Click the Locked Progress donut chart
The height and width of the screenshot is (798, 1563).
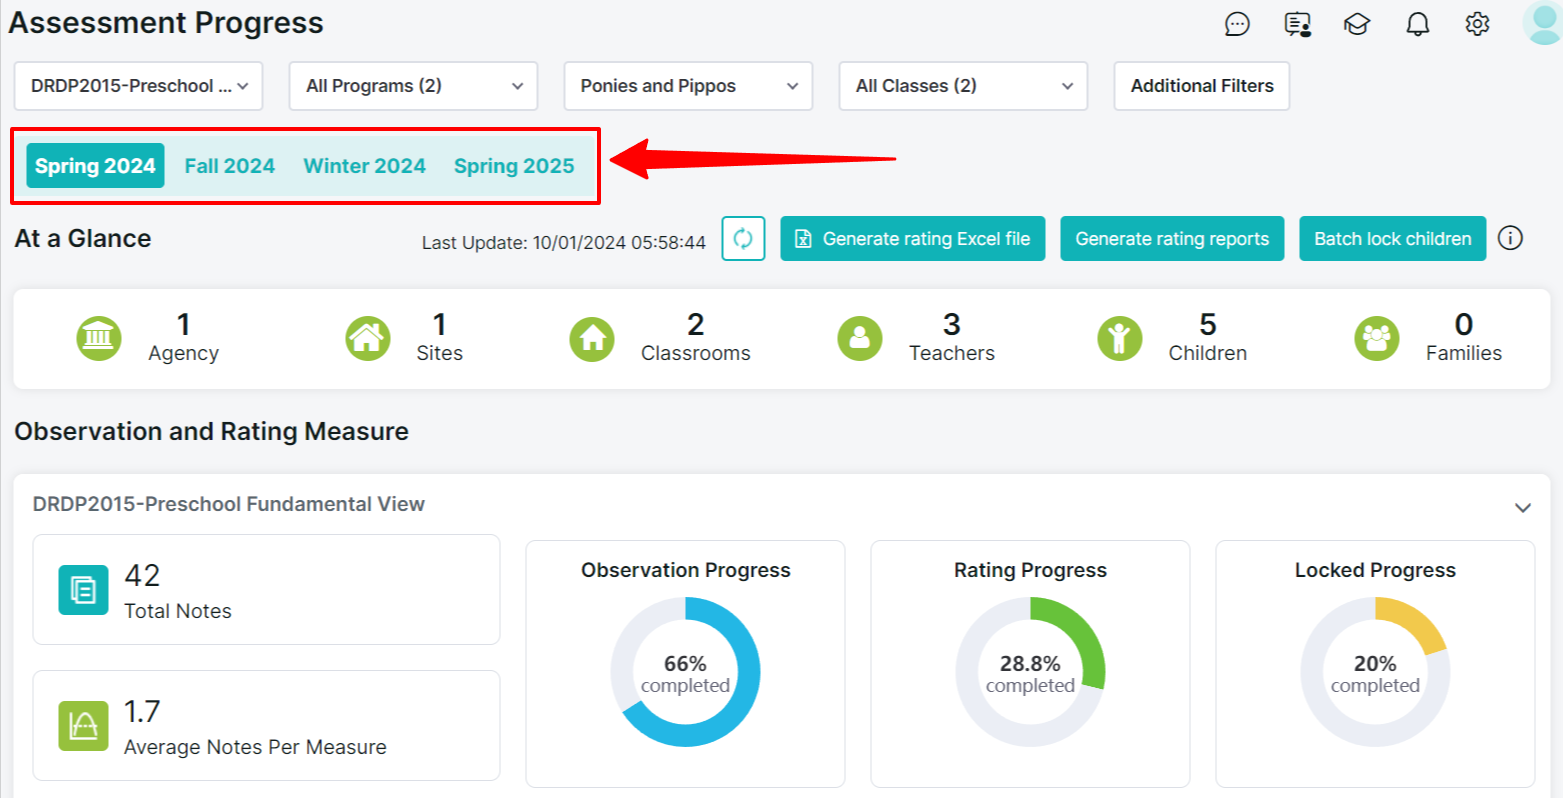[x=1376, y=672]
